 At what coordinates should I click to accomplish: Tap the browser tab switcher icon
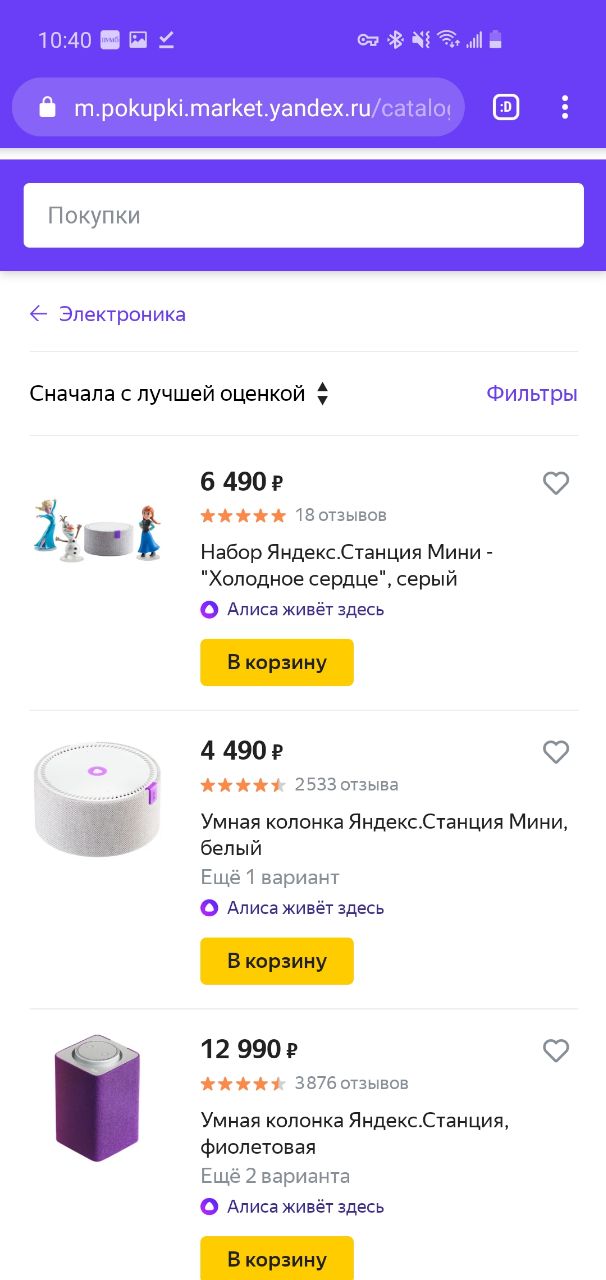506,107
